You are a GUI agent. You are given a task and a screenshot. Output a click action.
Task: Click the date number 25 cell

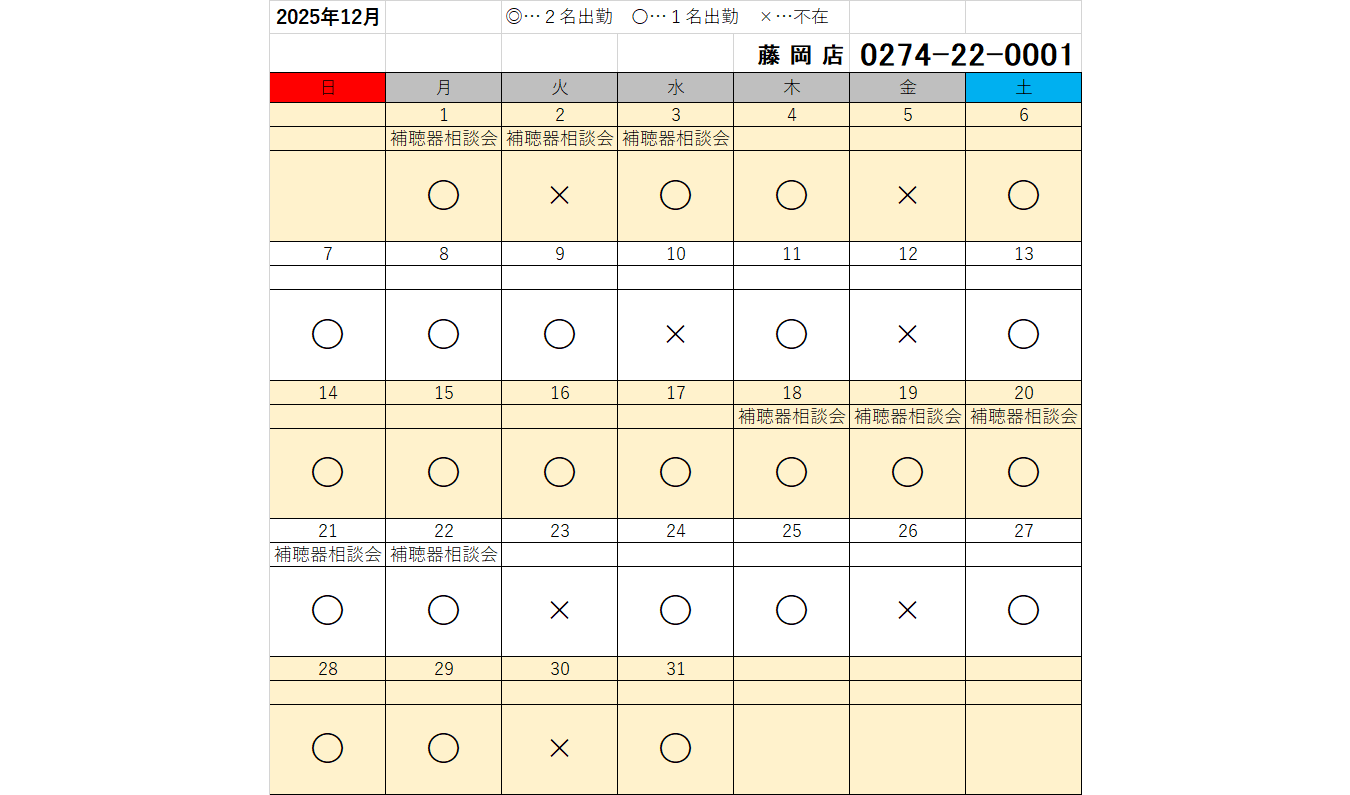coord(791,531)
